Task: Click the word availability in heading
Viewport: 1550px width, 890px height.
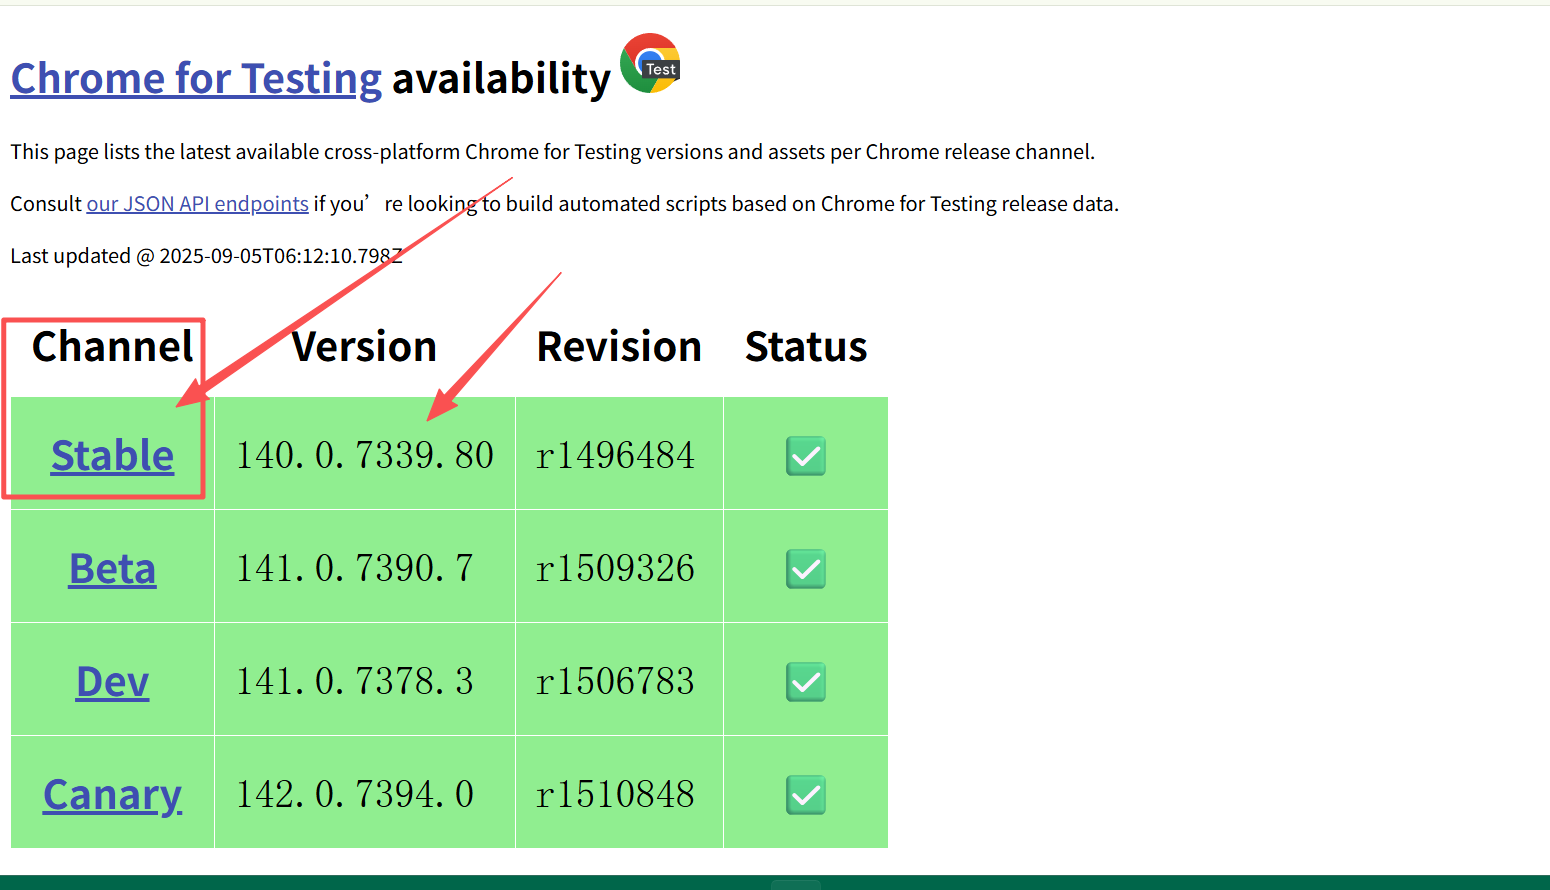Action: (x=501, y=79)
